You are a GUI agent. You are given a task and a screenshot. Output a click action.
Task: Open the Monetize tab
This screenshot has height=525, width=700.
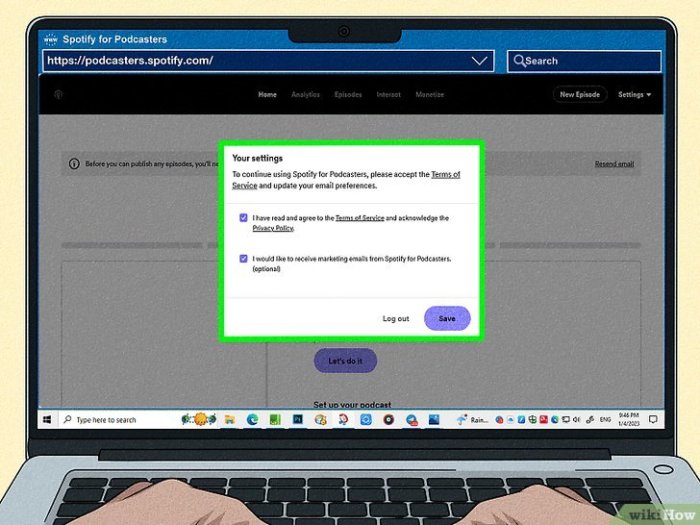click(x=429, y=95)
